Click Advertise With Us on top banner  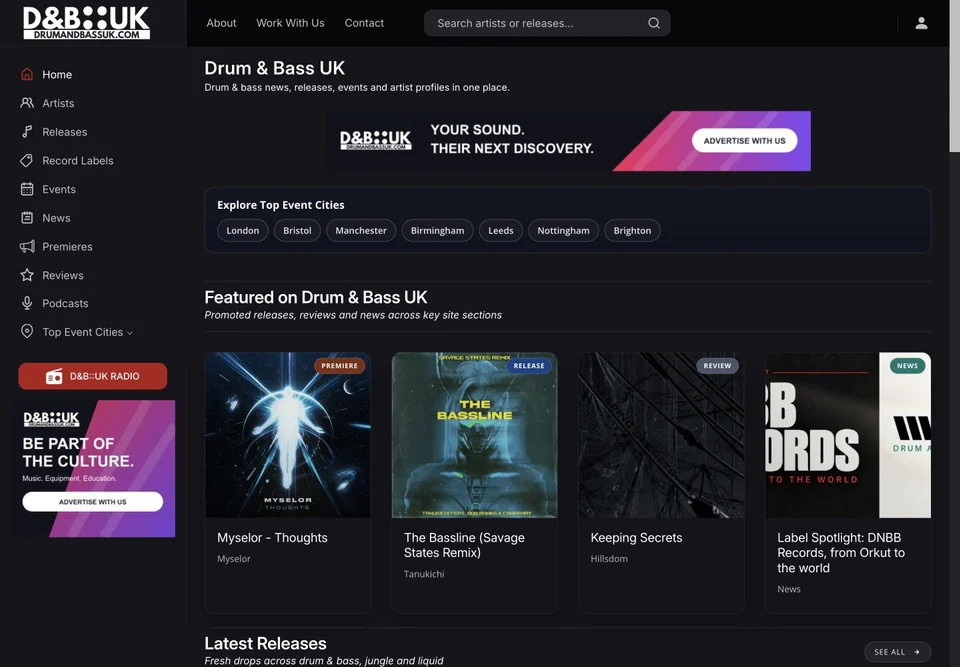tap(744, 141)
